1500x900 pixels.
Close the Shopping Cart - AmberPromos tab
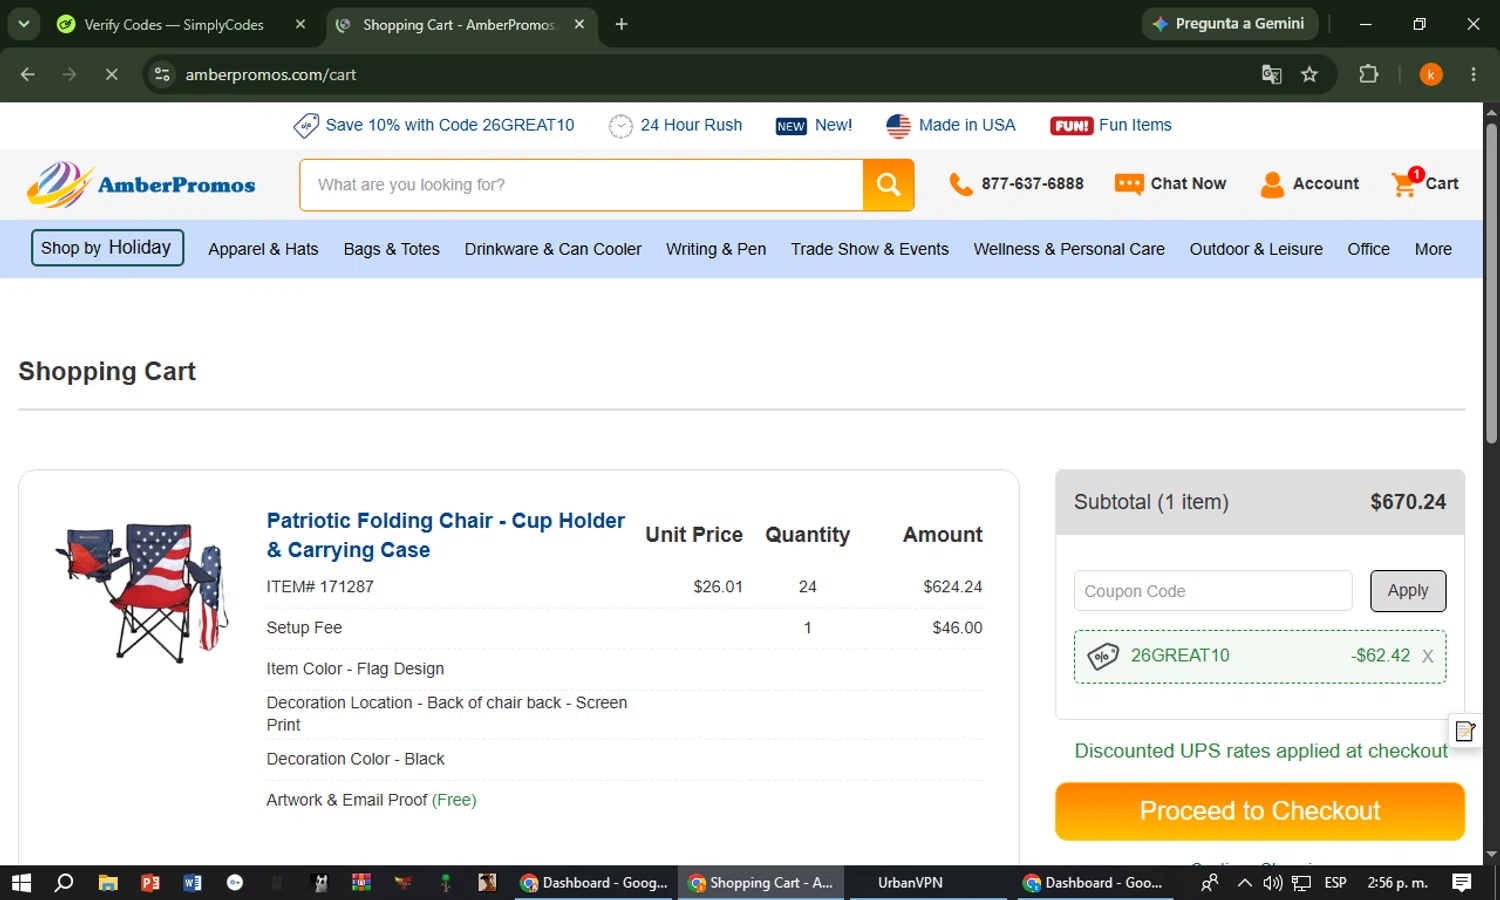579,24
